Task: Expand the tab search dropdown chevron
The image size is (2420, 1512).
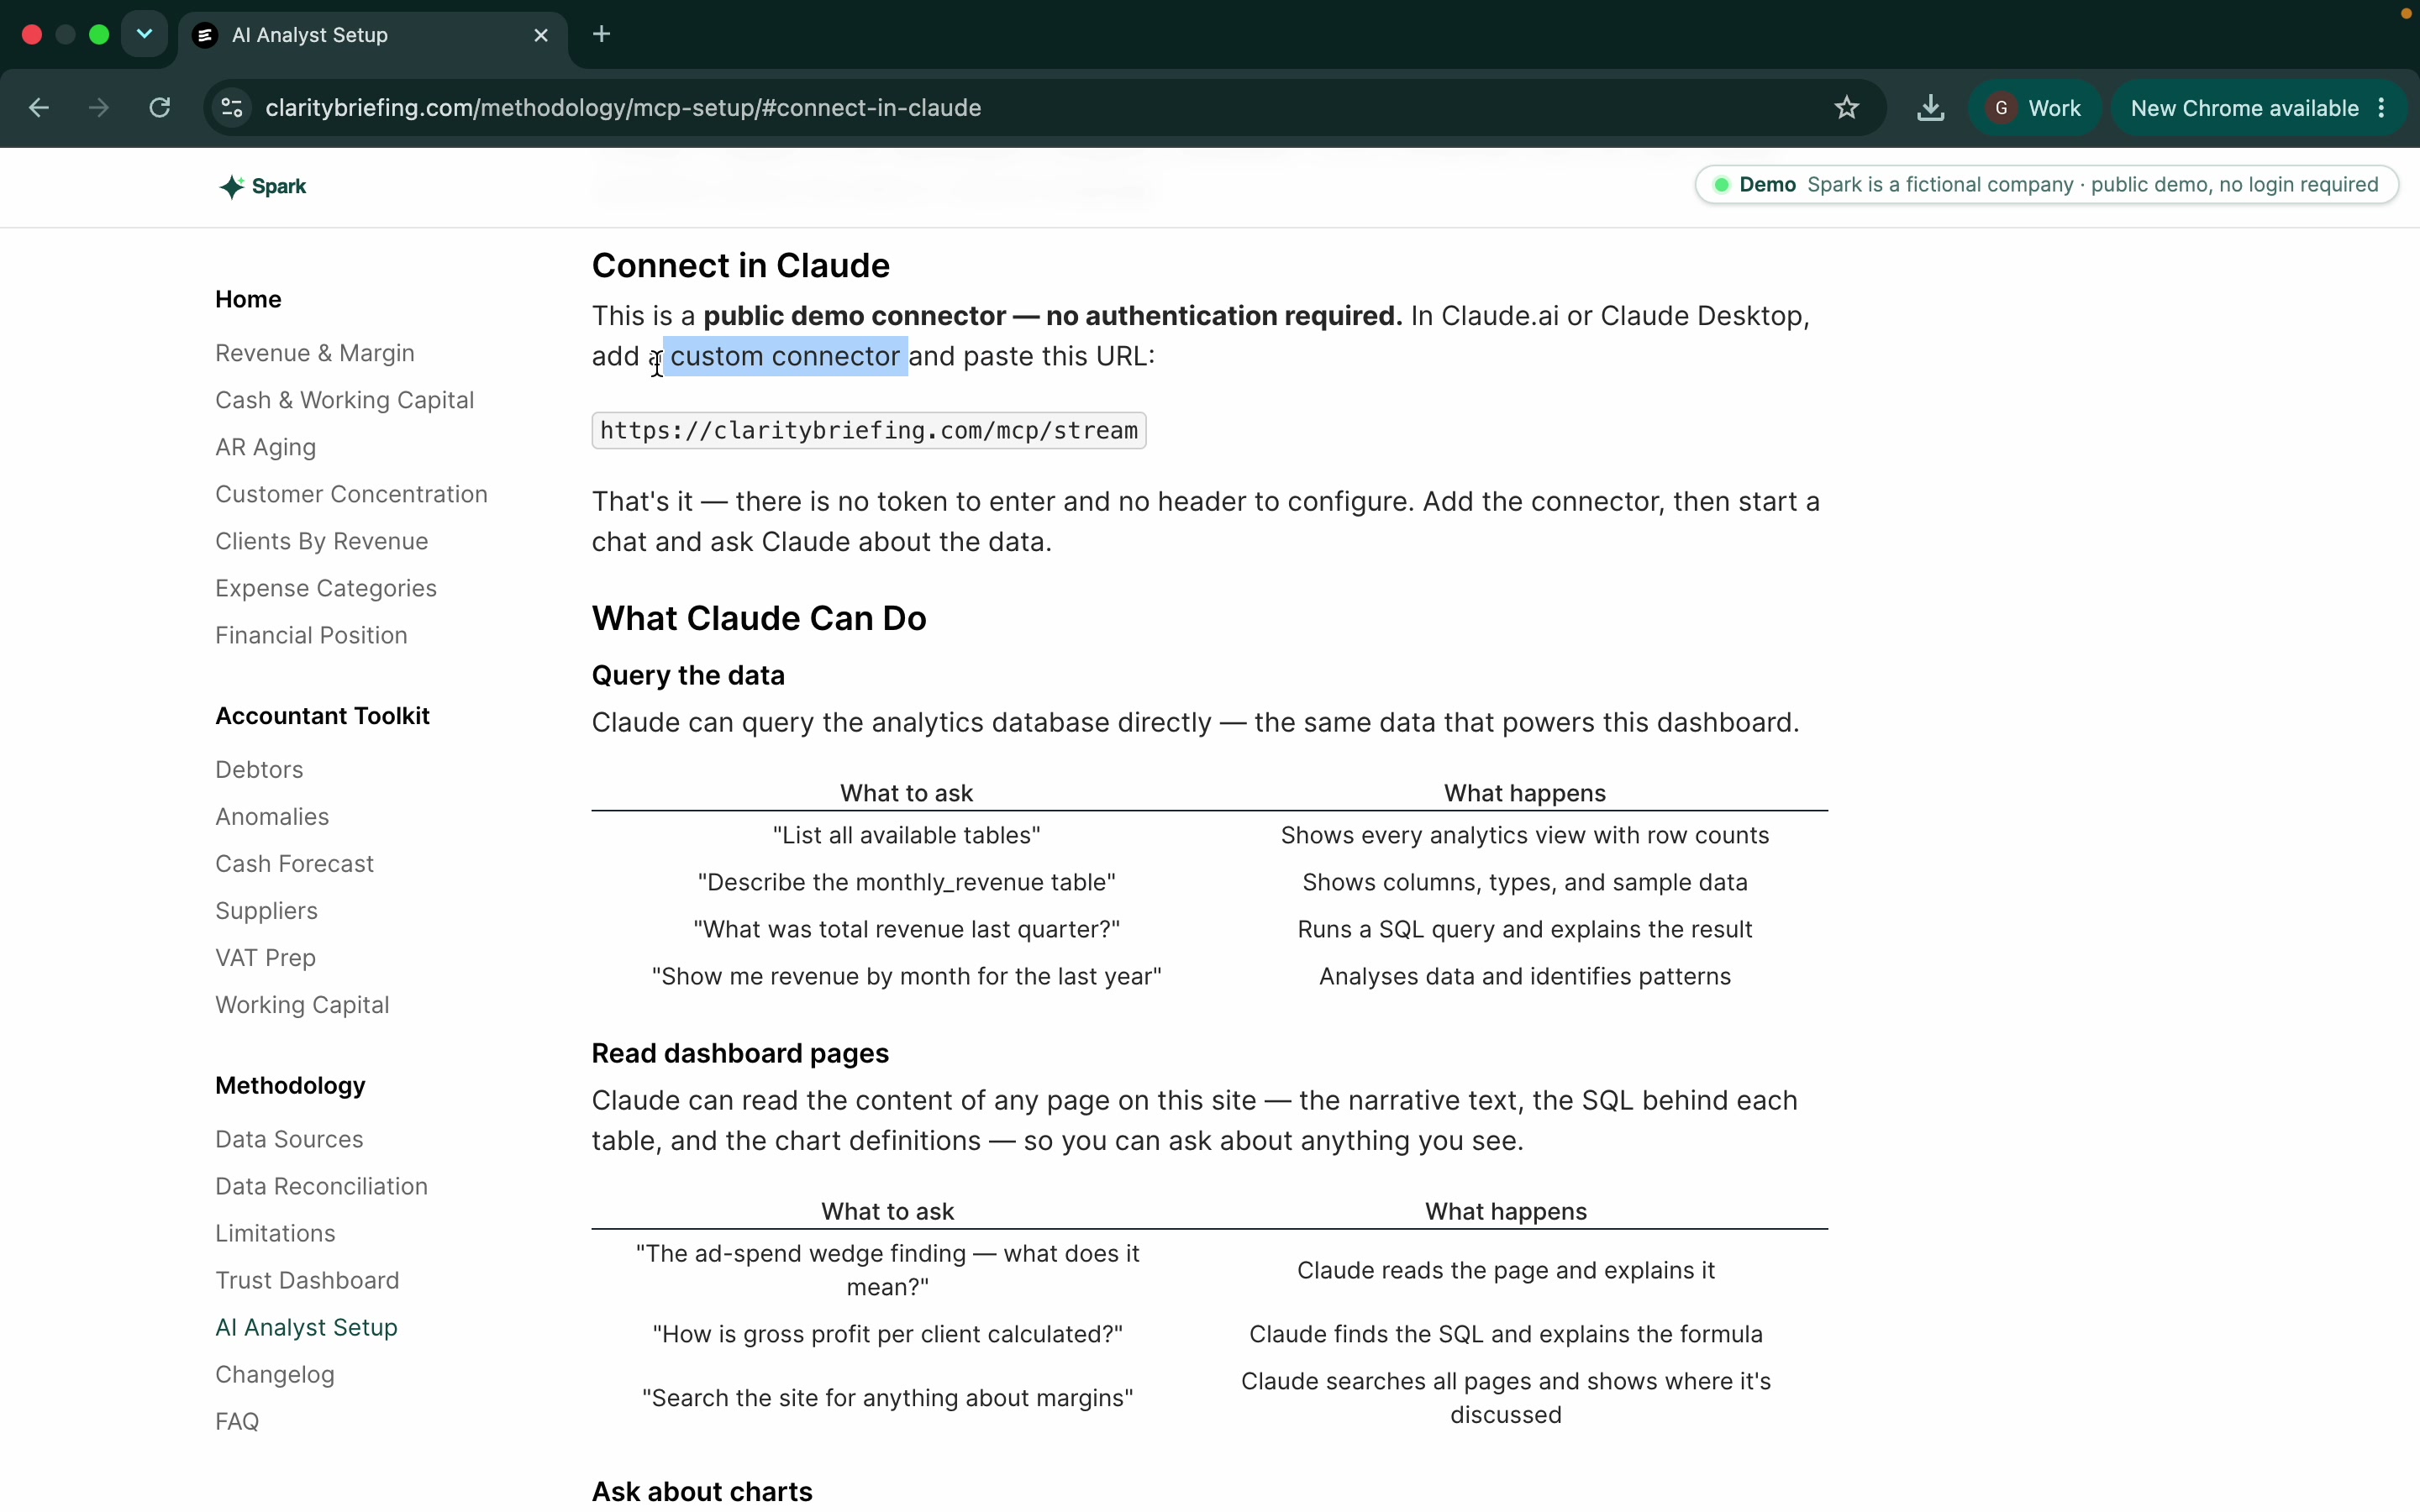Action: coord(144,35)
